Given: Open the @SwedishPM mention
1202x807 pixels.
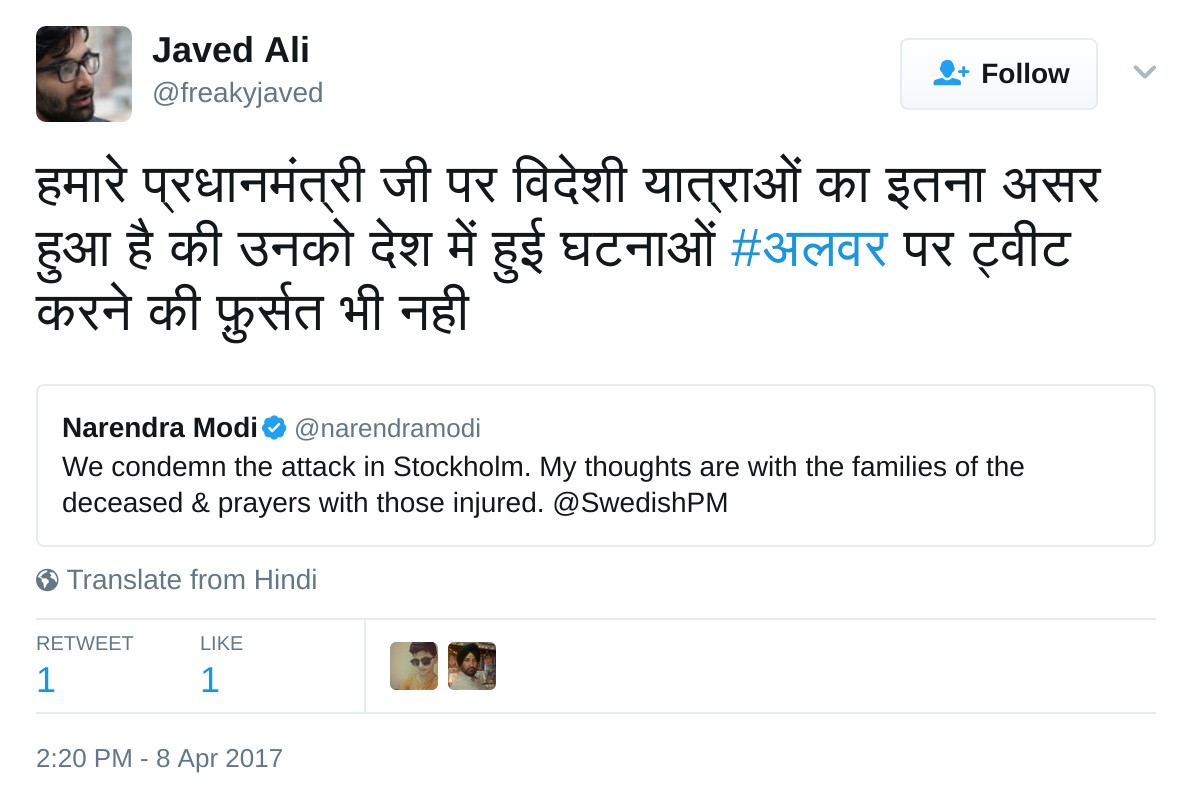Looking at the screenshot, I should click(640, 502).
